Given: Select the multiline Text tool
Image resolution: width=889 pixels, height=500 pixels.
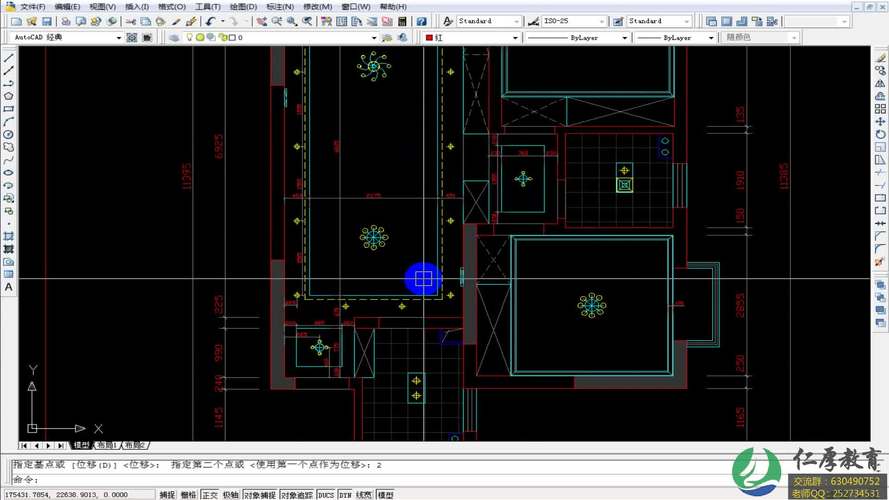Looking at the screenshot, I should [9, 287].
